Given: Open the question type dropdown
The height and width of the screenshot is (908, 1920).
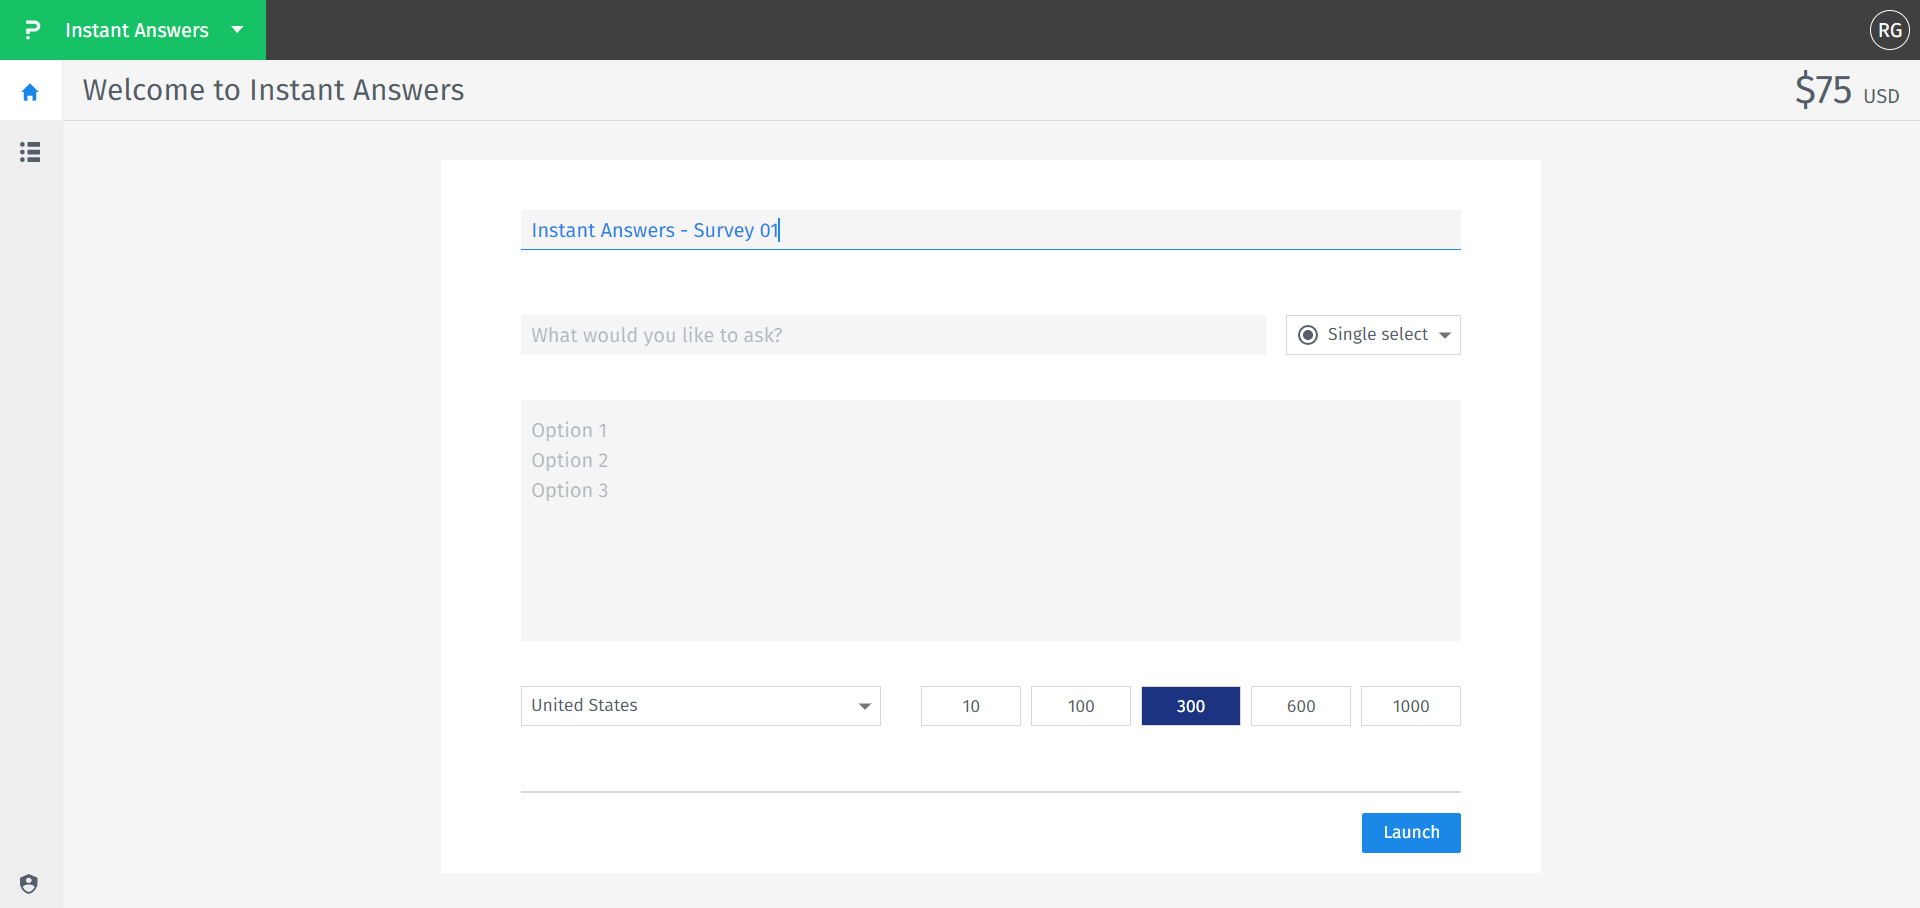Looking at the screenshot, I should tap(1445, 335).
